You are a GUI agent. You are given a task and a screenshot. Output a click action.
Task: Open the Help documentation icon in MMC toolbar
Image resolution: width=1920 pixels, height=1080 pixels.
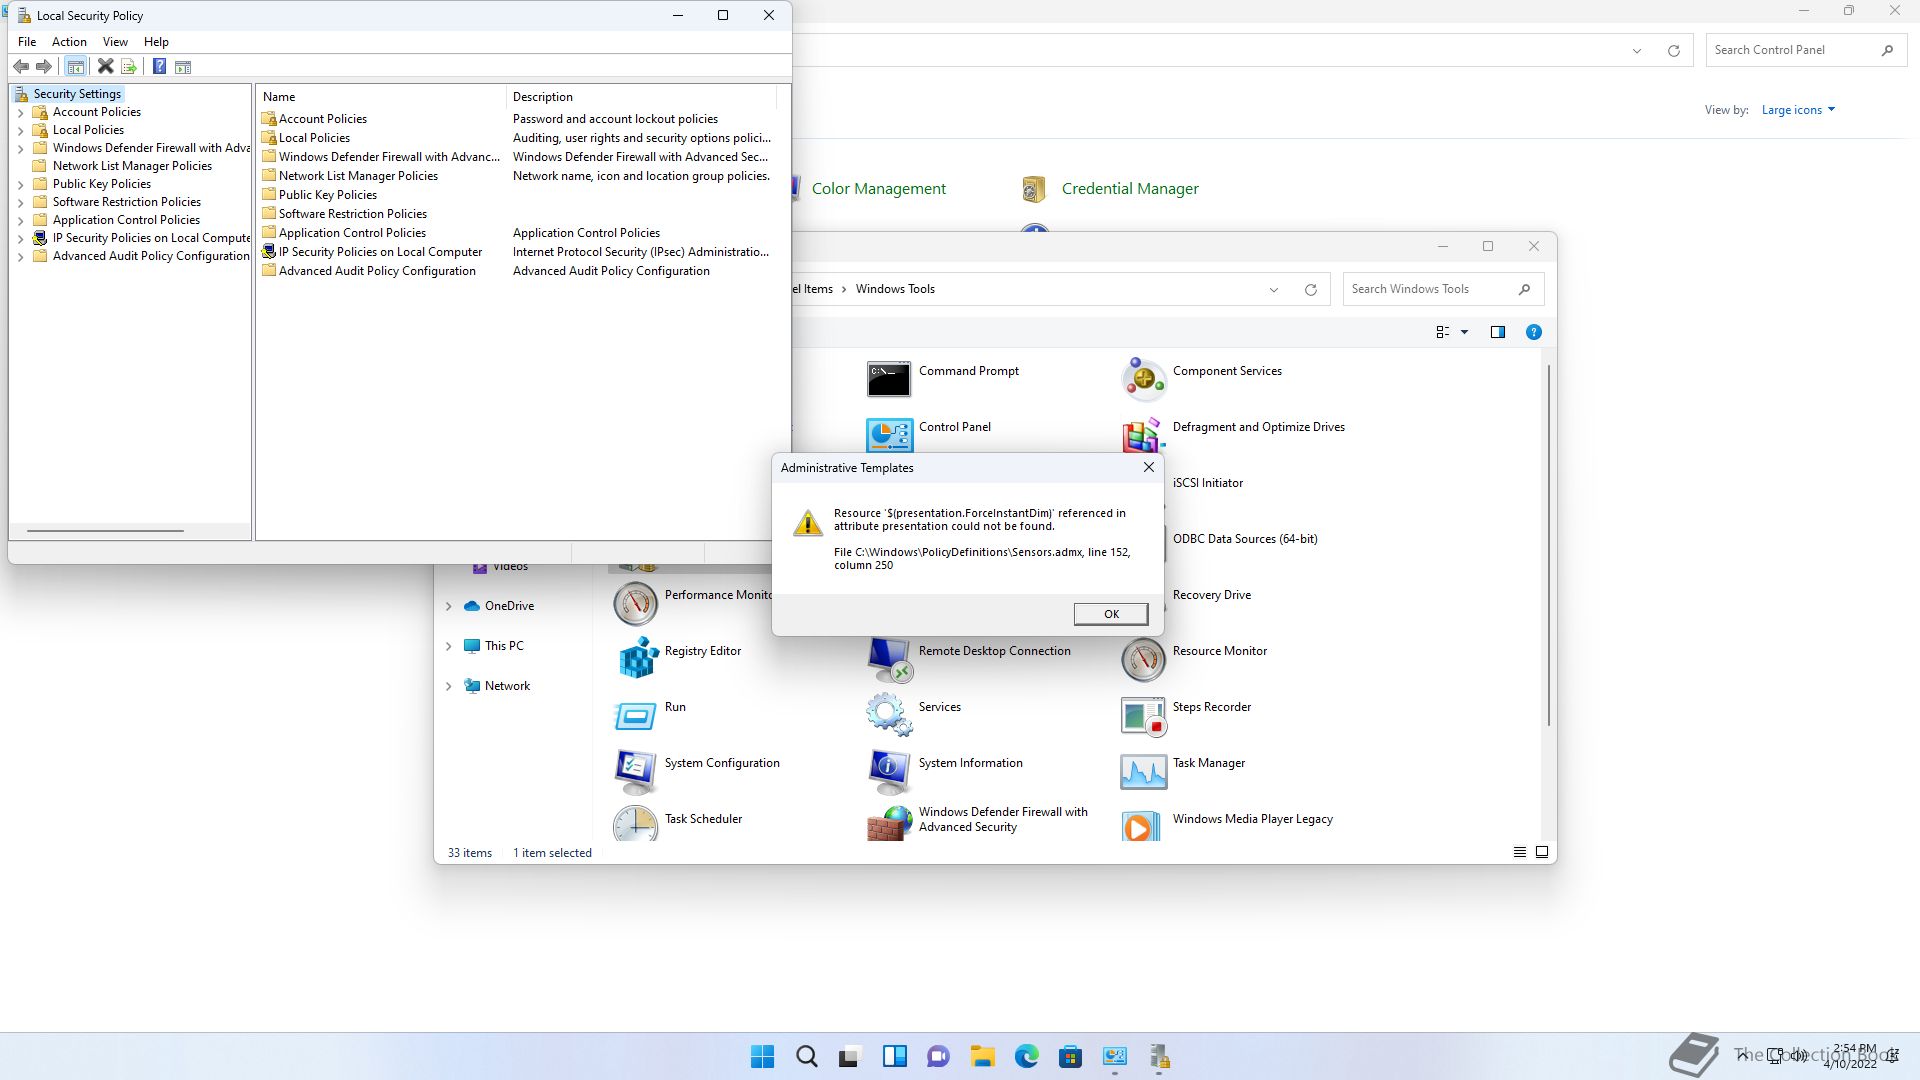pyautogui.click(x=159, y=66)
